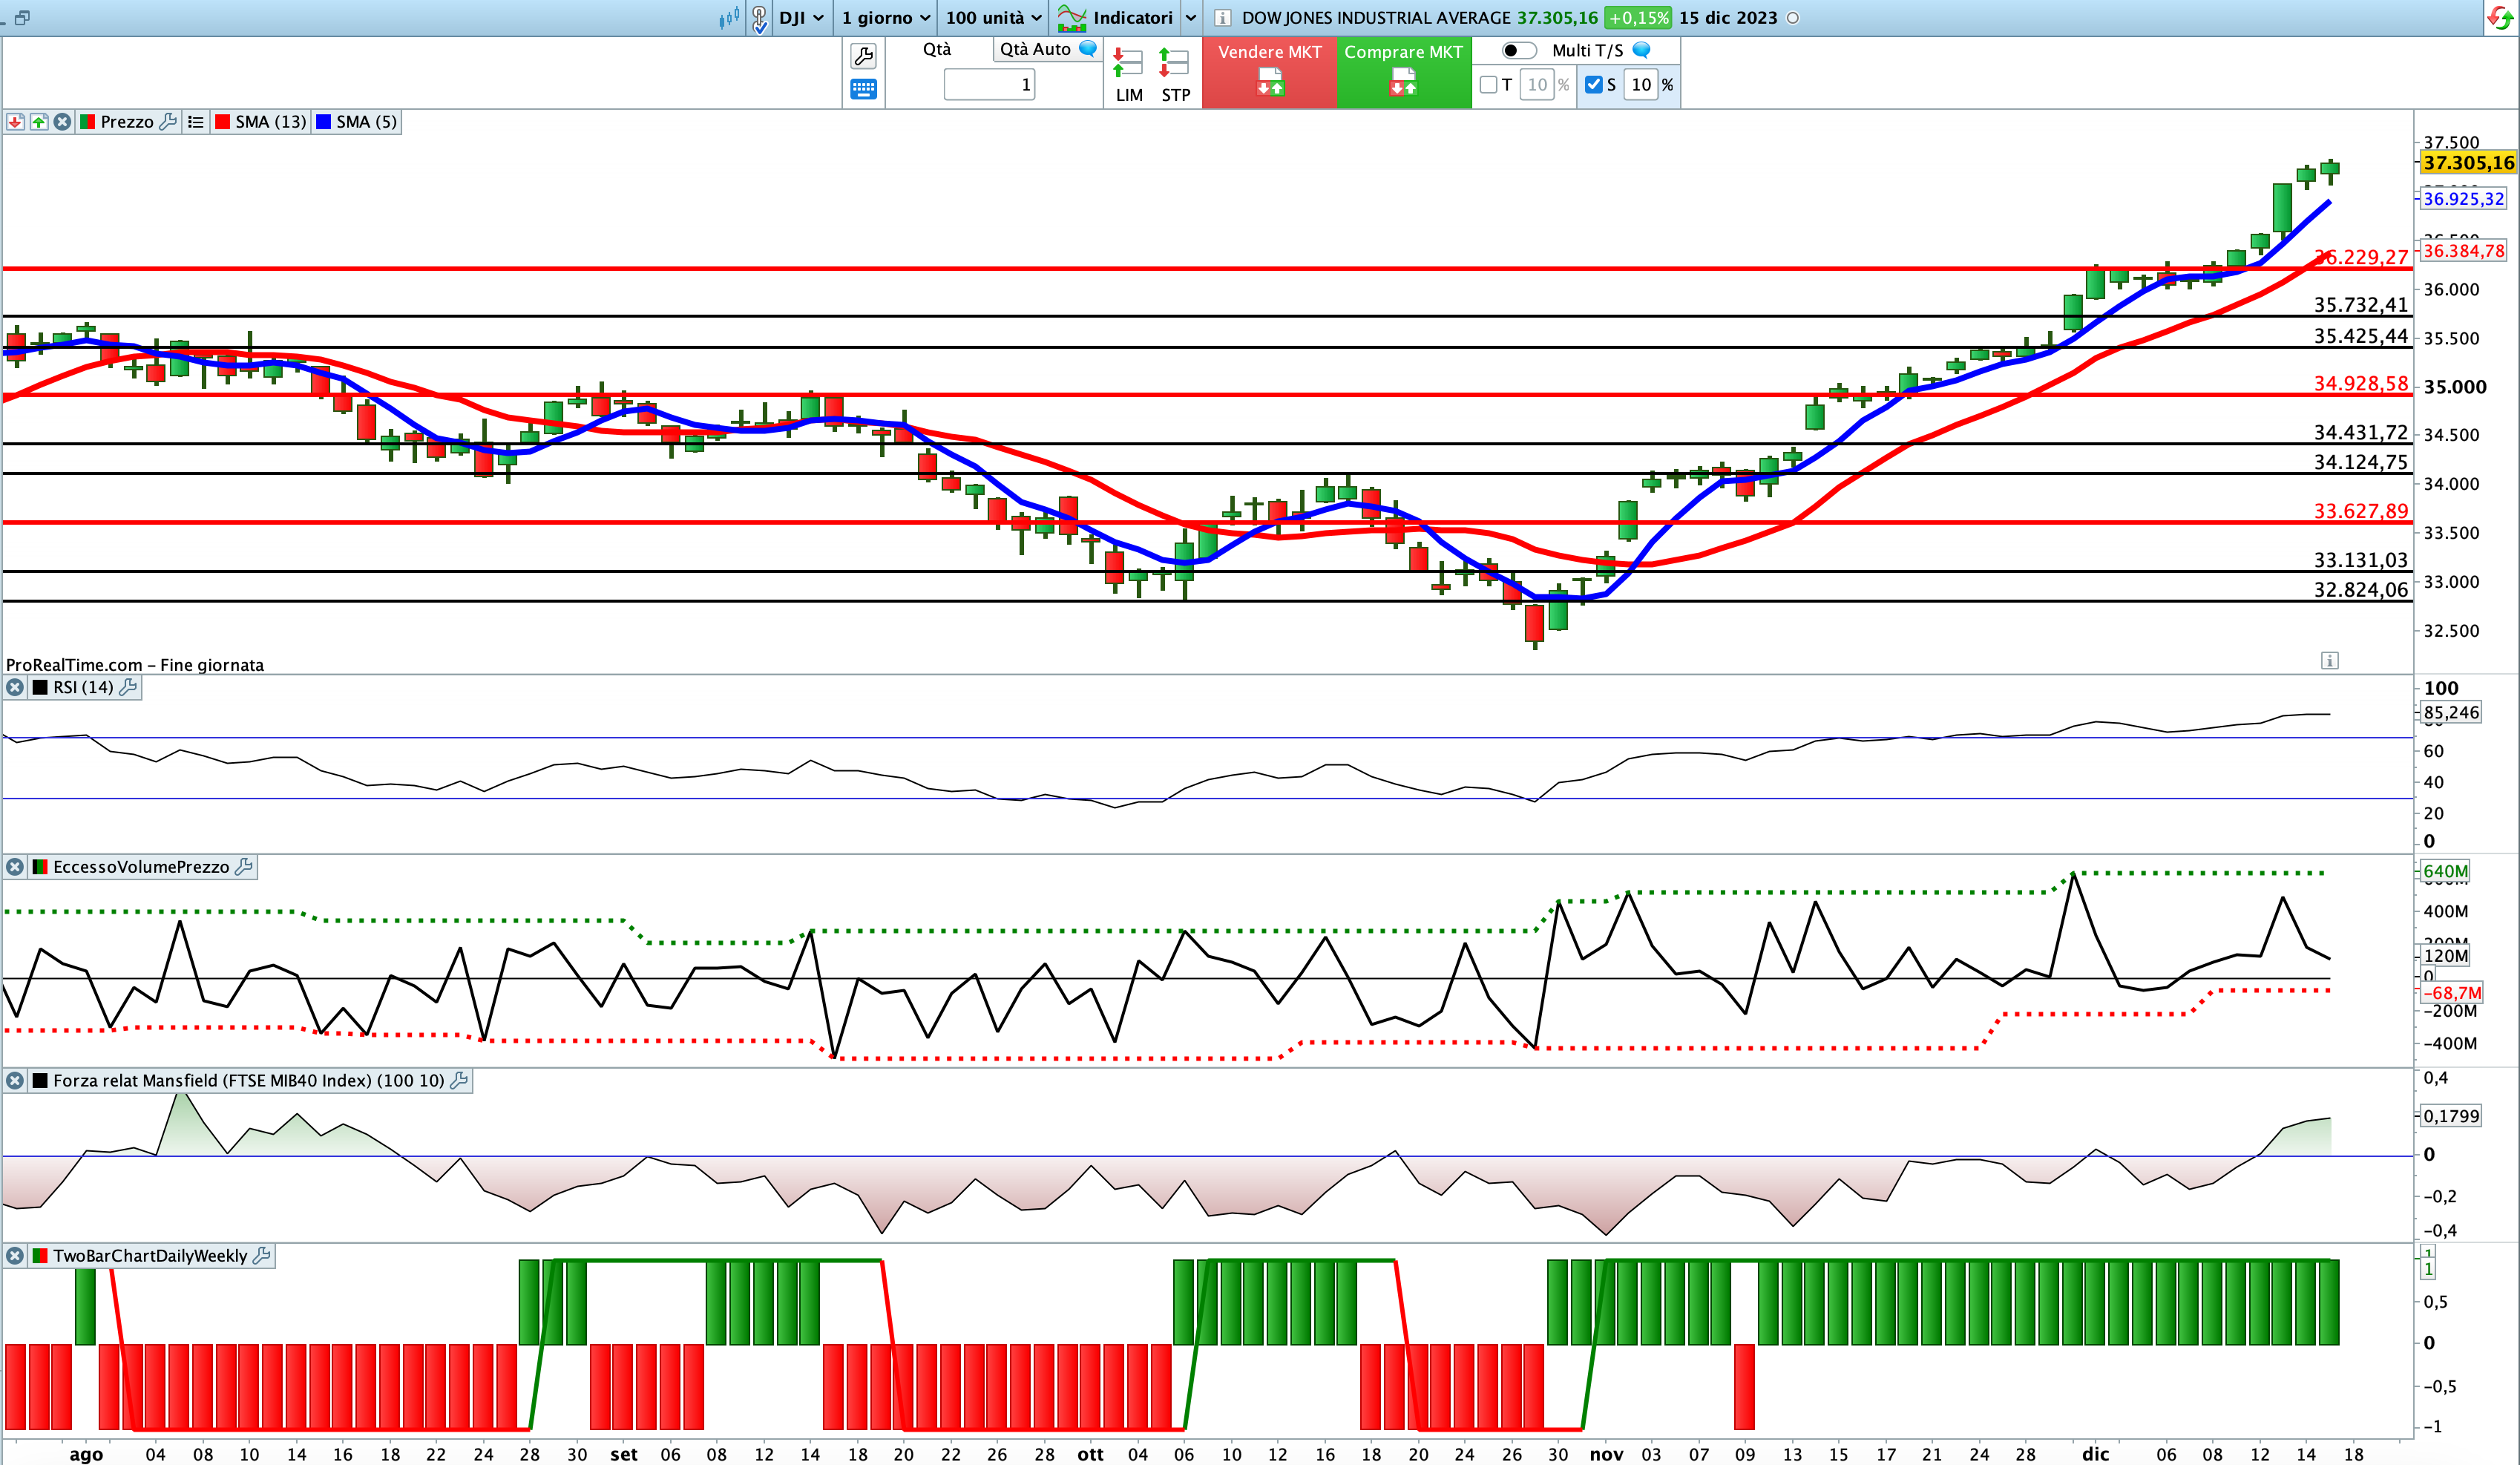Uncheck the S stop checkbox
This screenshot has width=2520, height=1465.
tap(1594, 85)
